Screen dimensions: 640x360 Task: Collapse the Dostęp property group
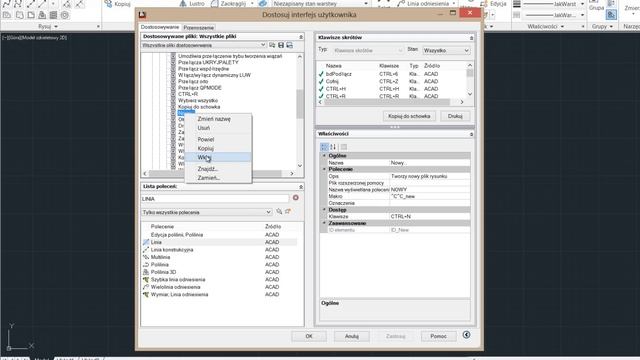324,209
